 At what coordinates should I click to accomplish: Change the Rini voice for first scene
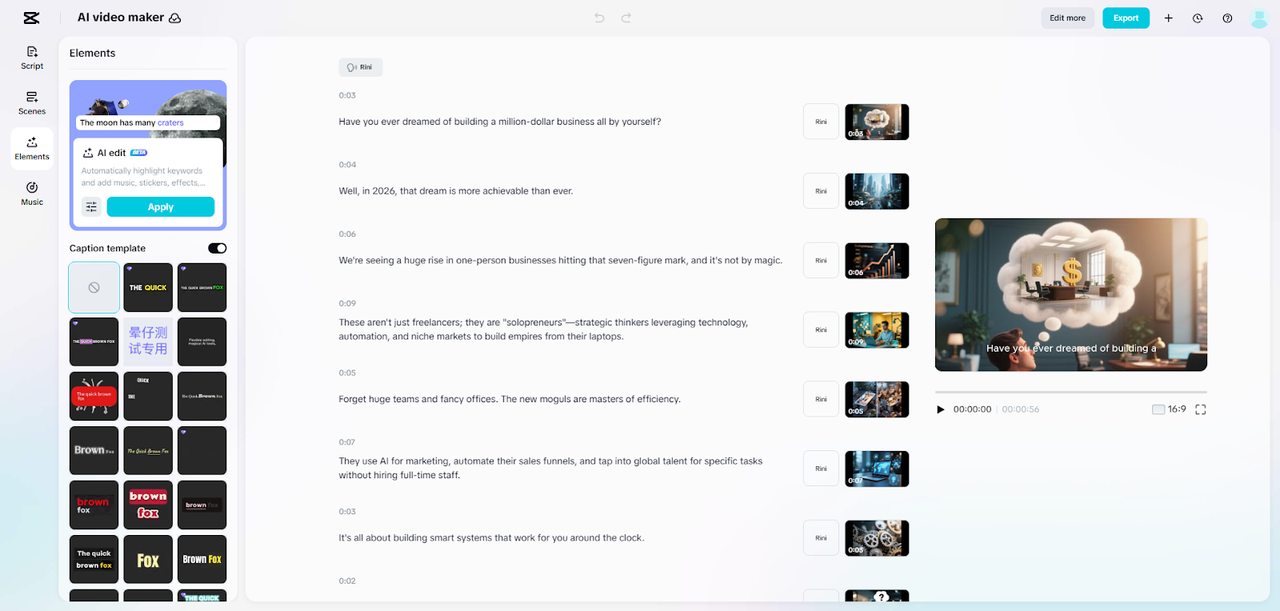(821, 122)
